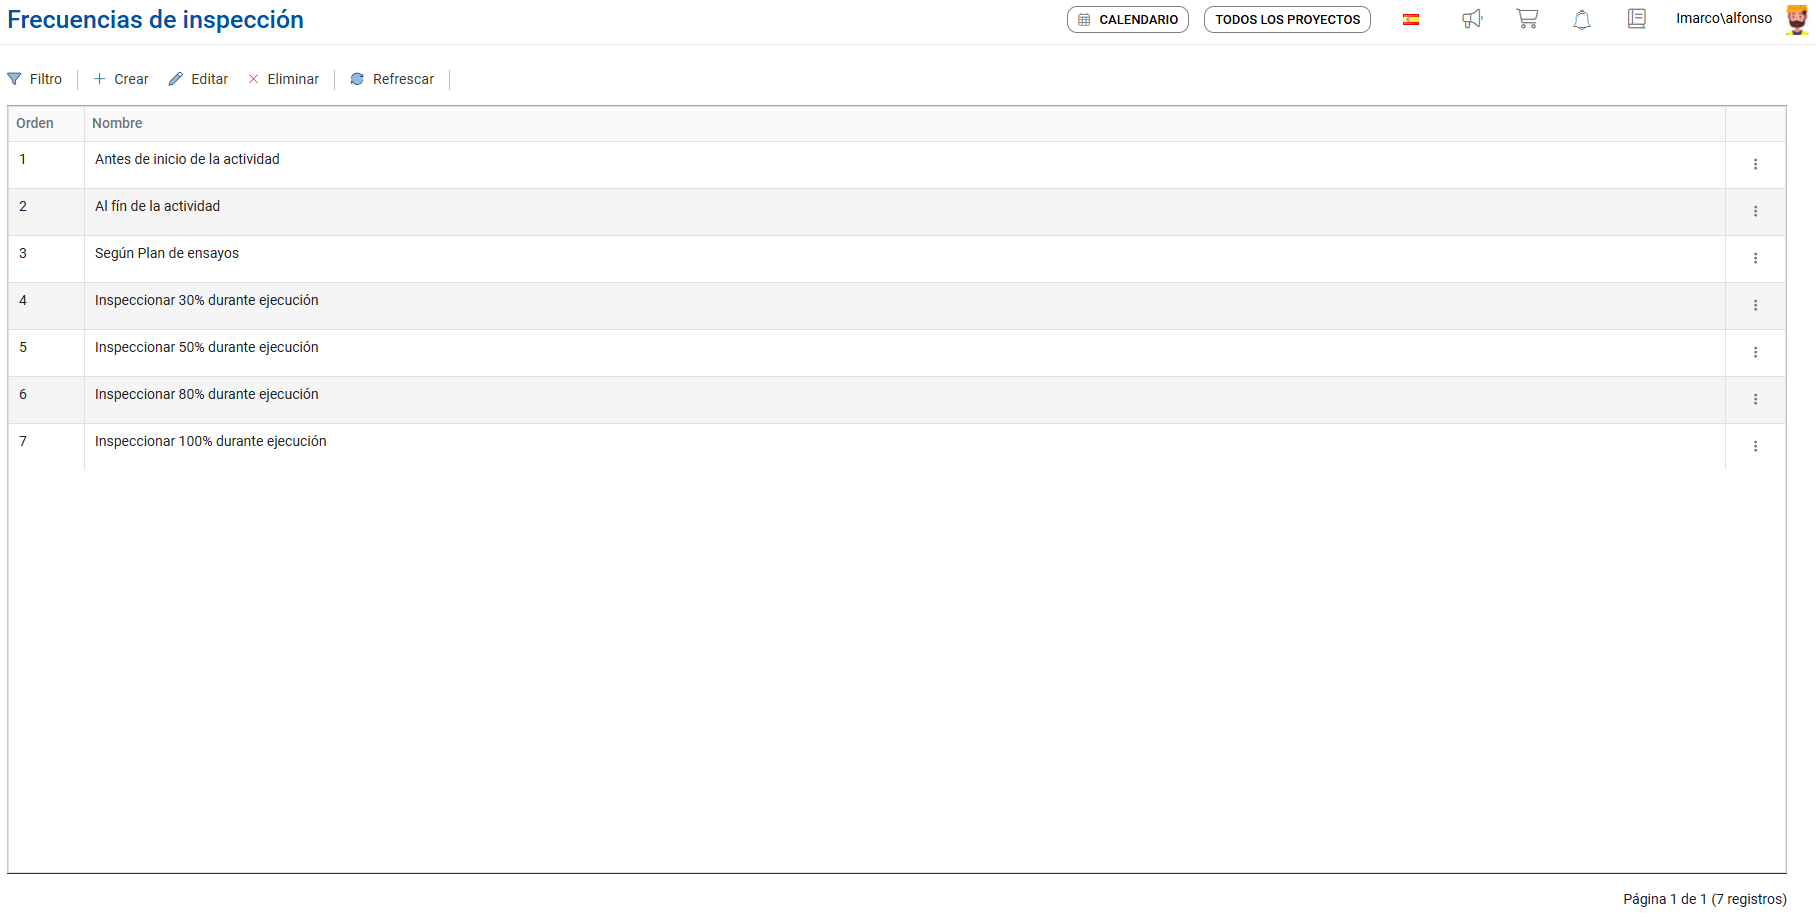Click the user avatar picture
The height and width of the screenshot is (918, 1816).
[x=1797, y=19]
